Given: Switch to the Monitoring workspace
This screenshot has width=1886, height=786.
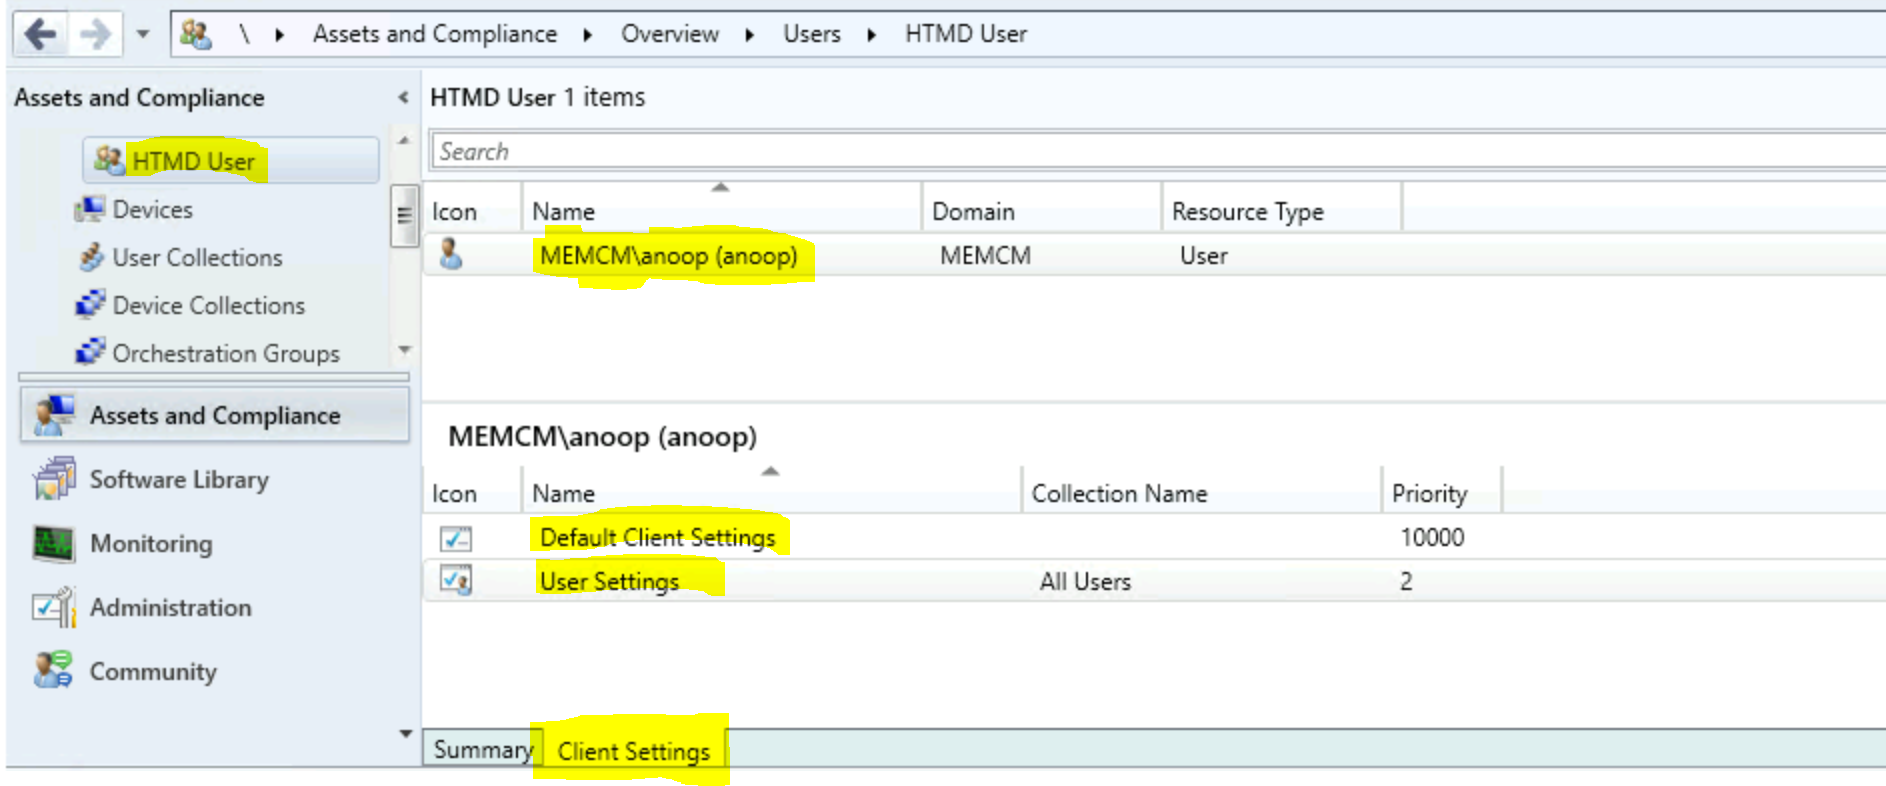Looking at the screenshot, I should tap(151, 544).
